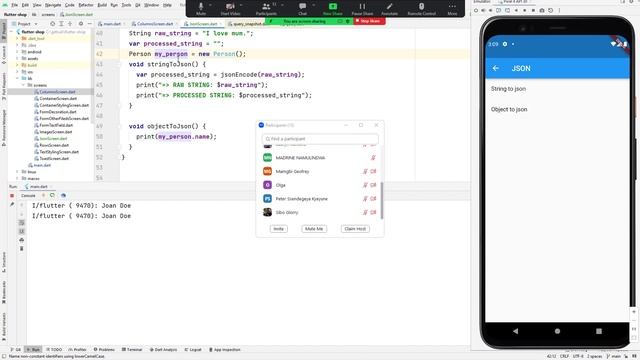Image resolution: width=640 pixels, height=360 pixels.
Task: Click Mute Me button in Participants window
Action: tap(314, 229)
